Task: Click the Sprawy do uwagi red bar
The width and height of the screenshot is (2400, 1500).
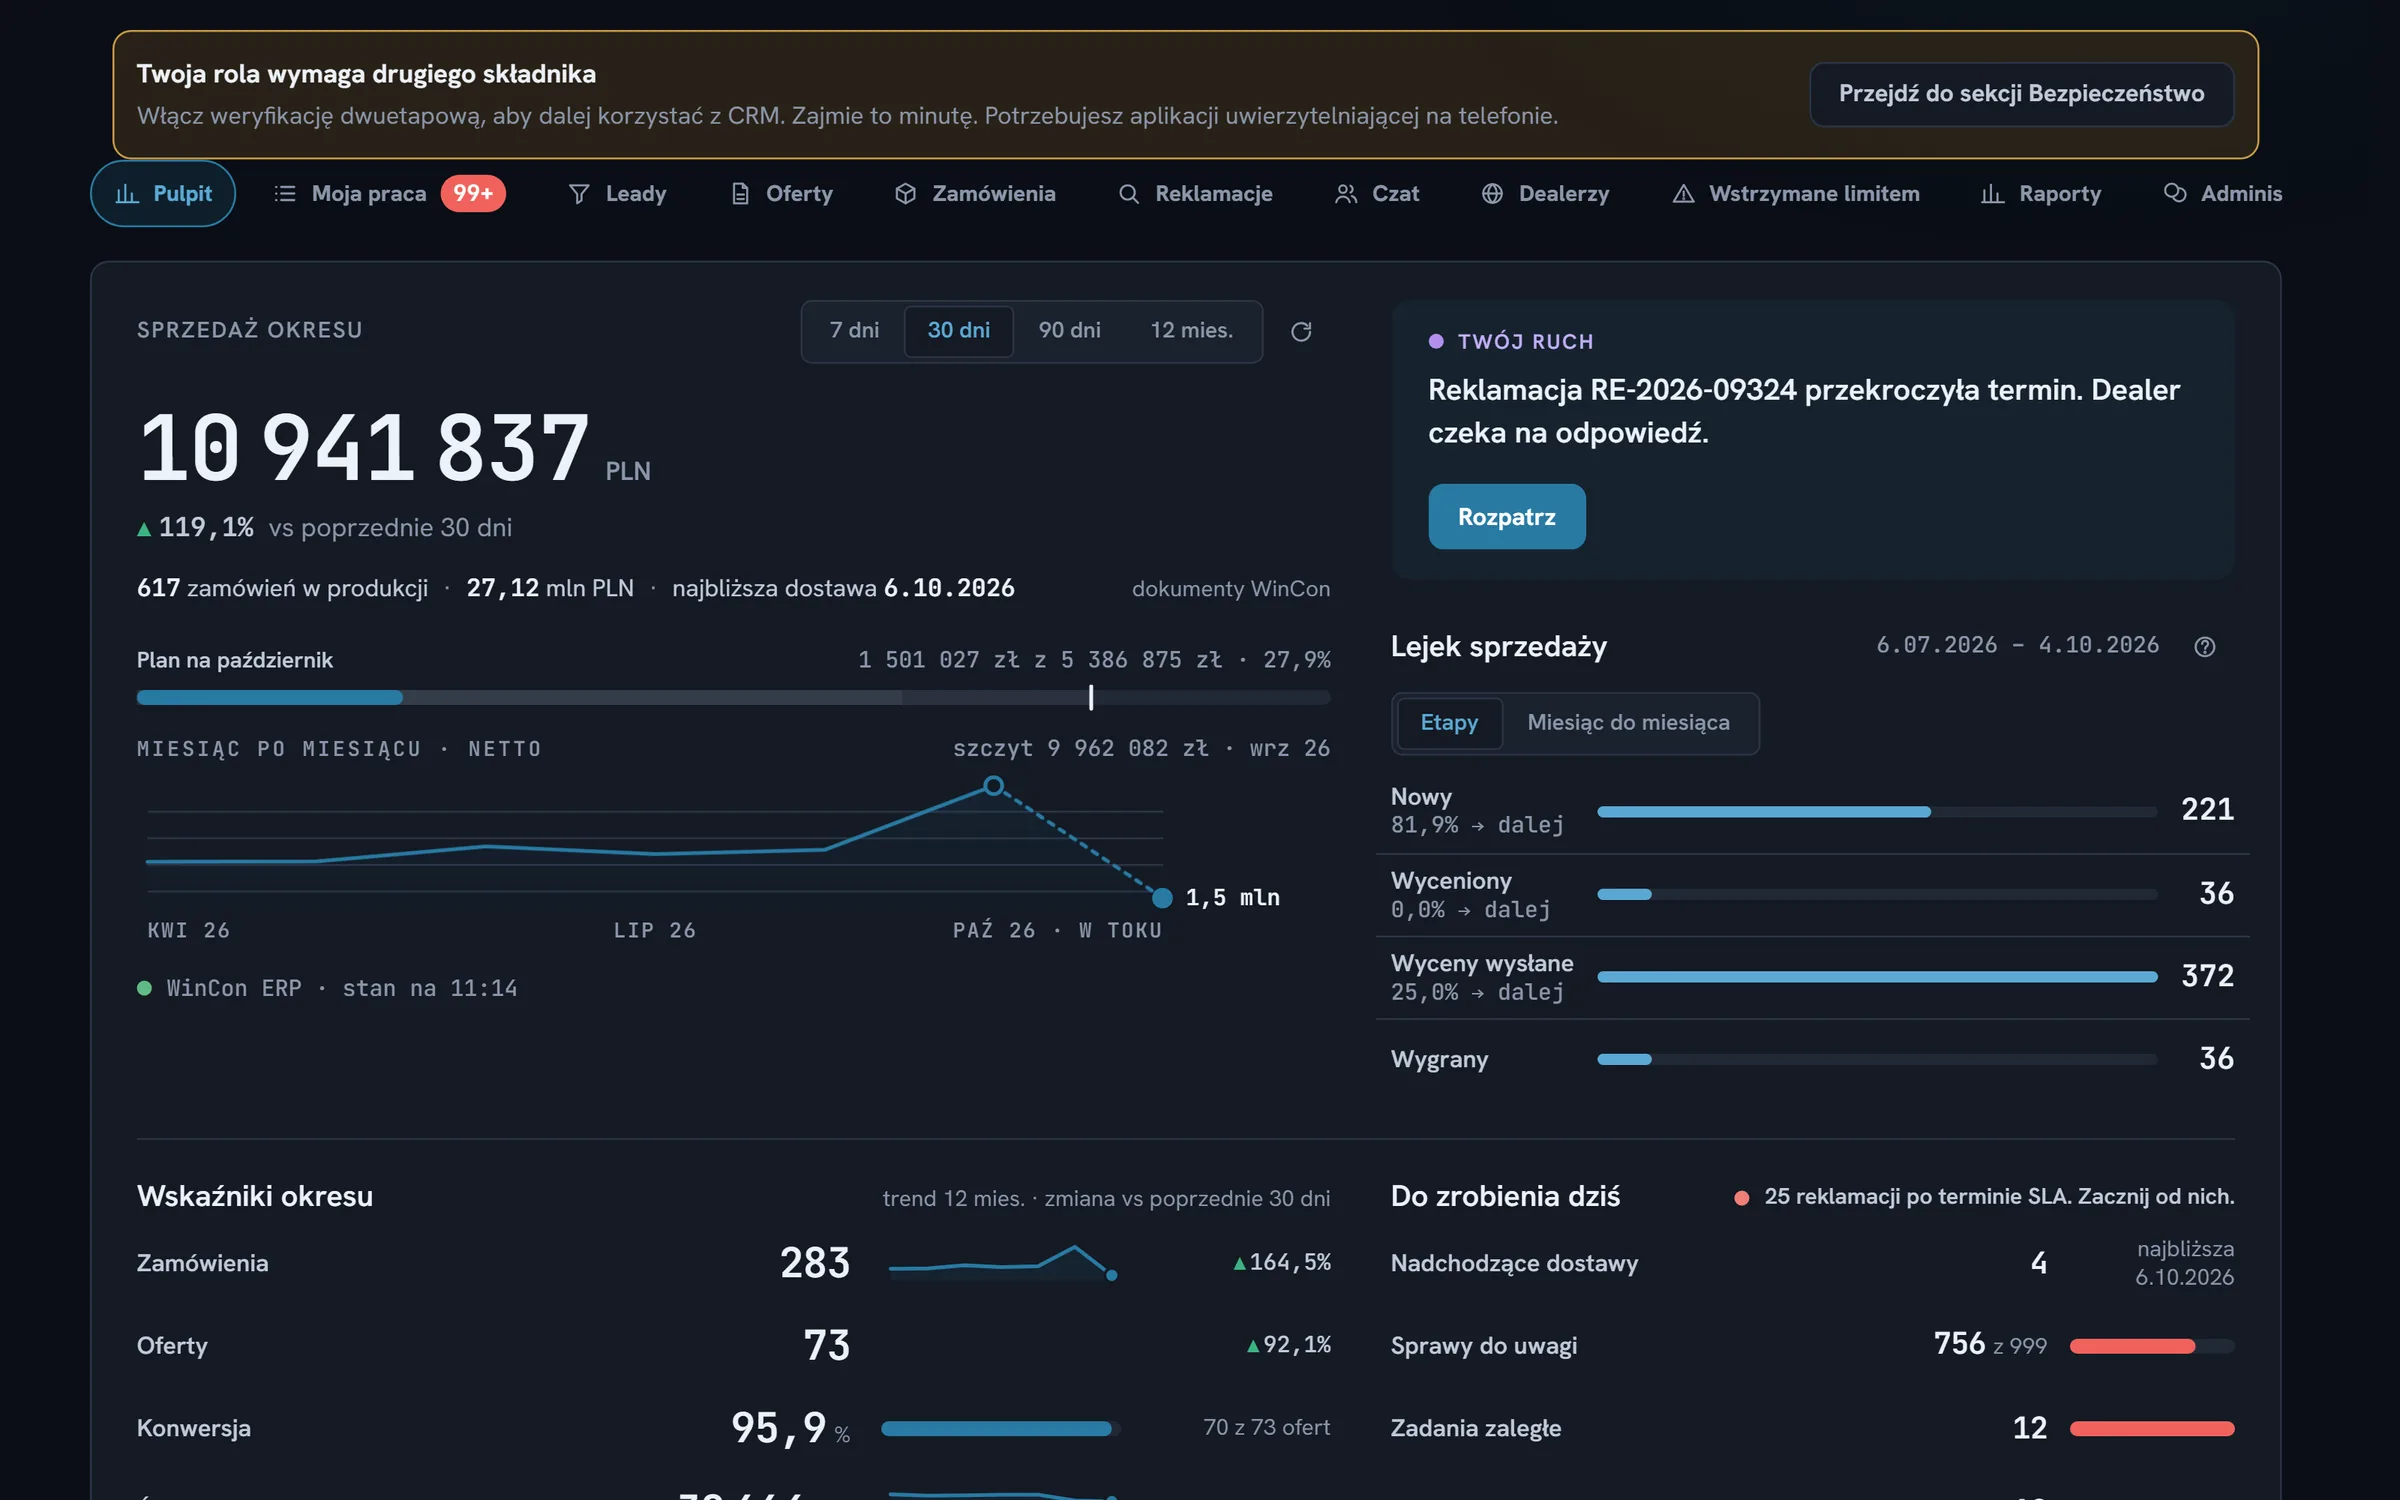Action: [2152, 1347]
